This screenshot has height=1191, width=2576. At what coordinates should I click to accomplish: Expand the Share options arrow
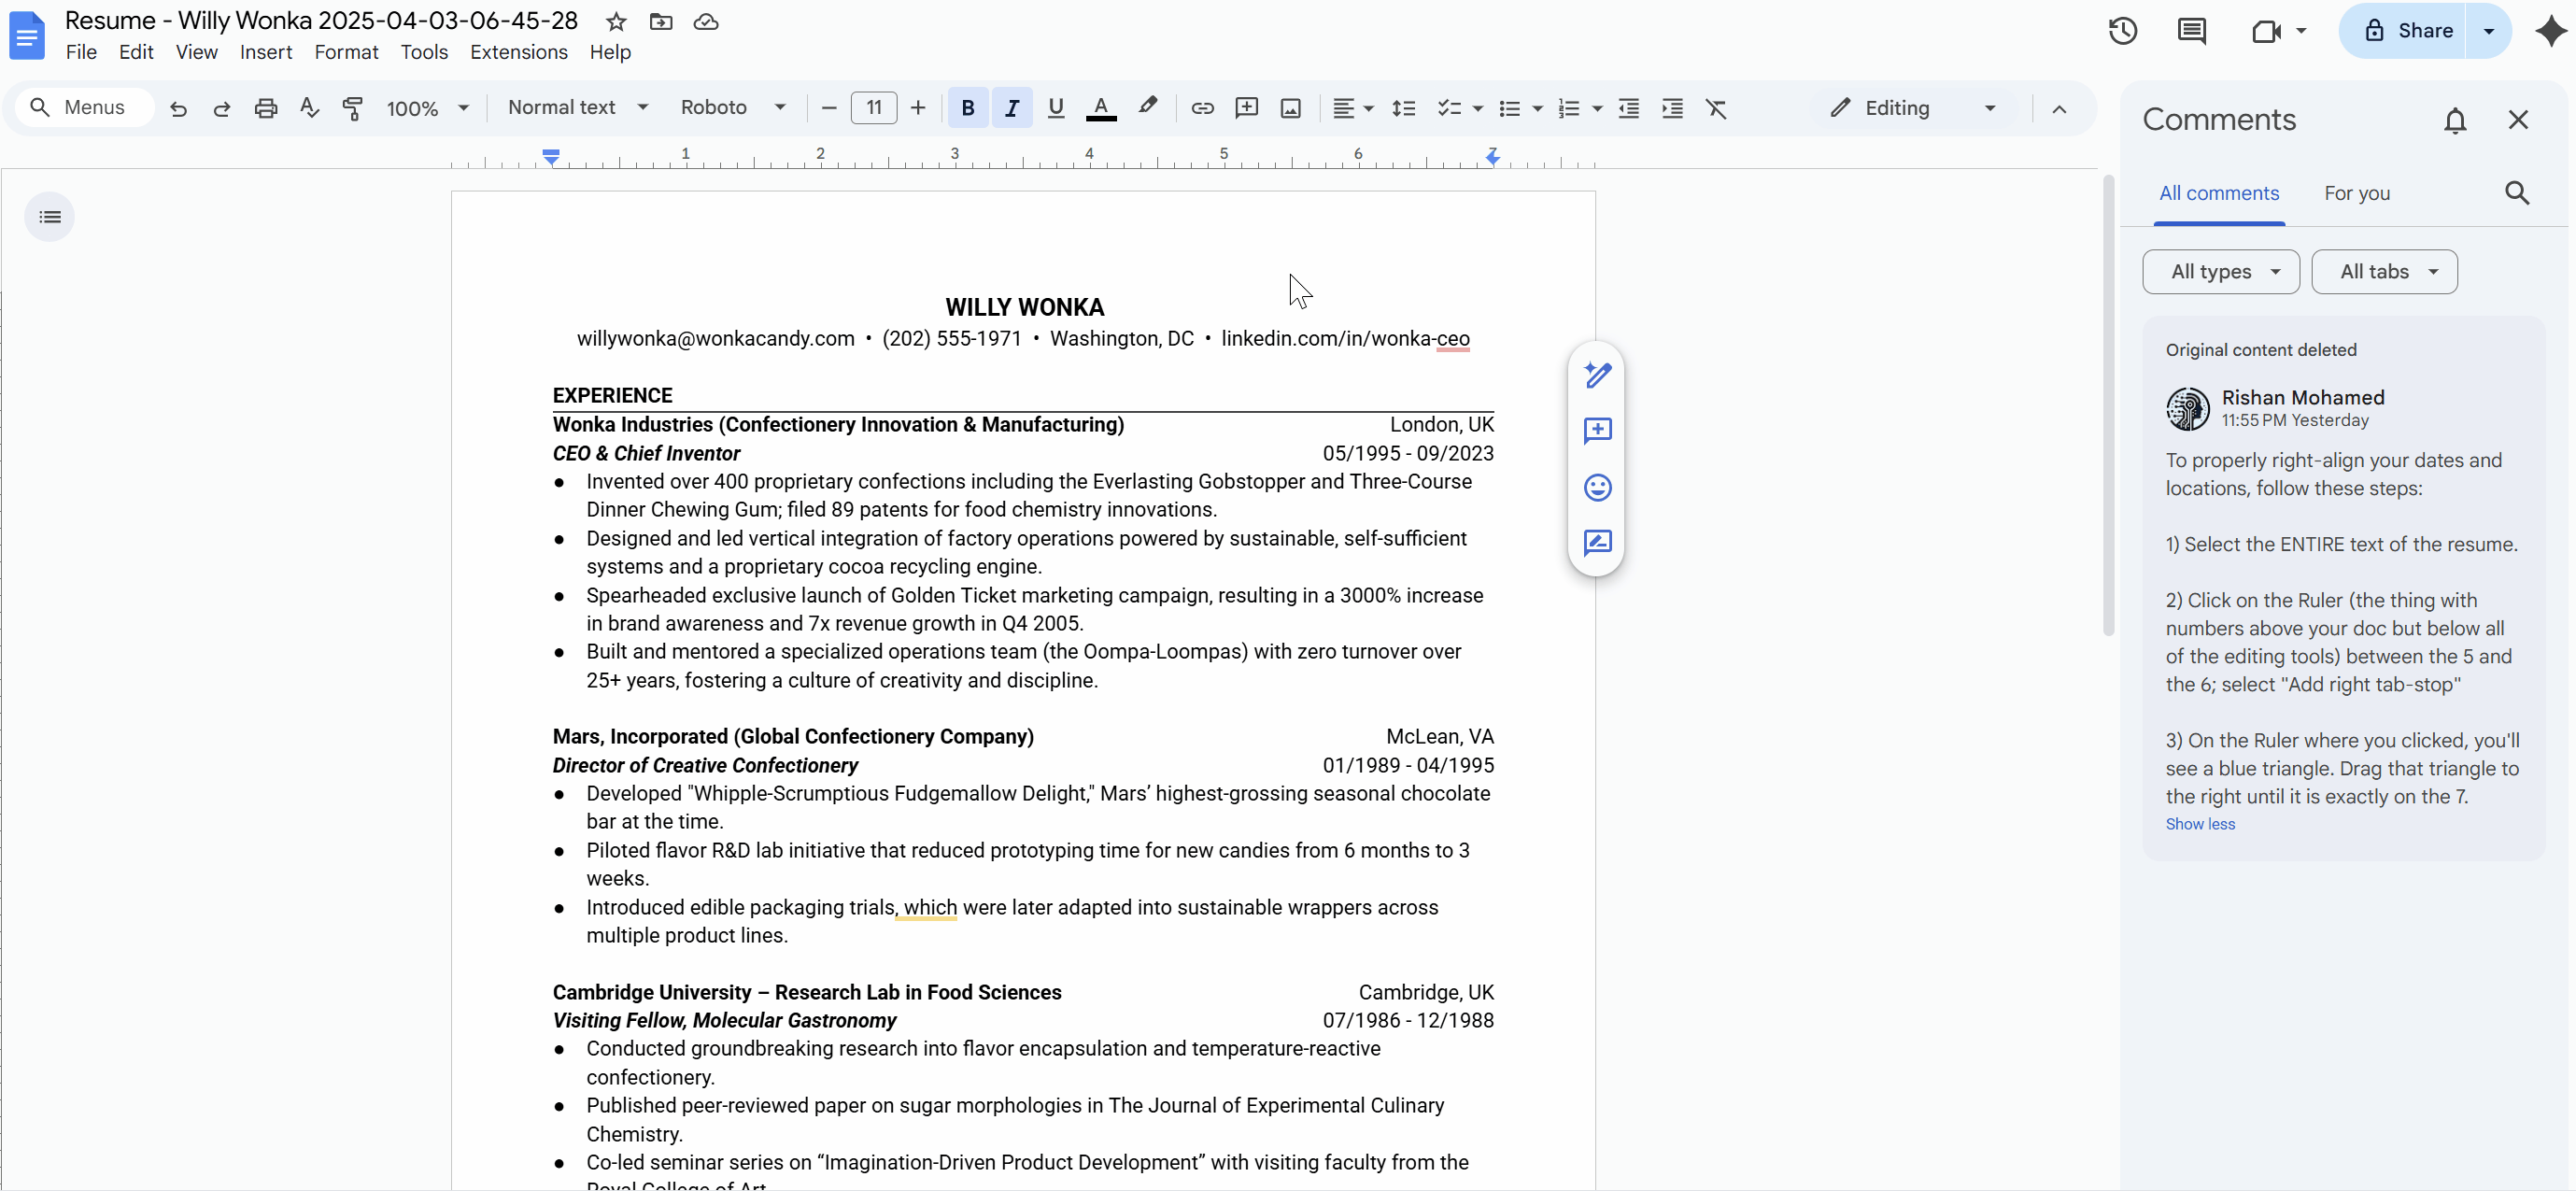tap(2488, 31)
